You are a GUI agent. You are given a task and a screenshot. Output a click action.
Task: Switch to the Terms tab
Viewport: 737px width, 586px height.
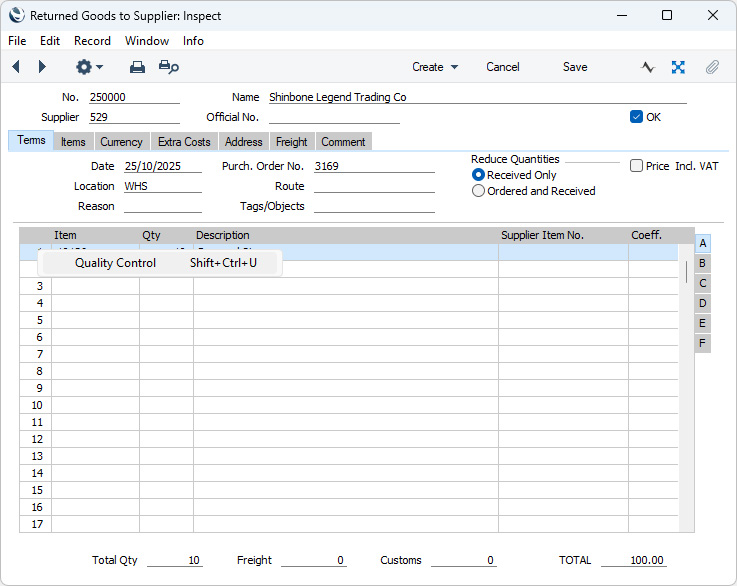pyautogui.click(x=31, y=141)
